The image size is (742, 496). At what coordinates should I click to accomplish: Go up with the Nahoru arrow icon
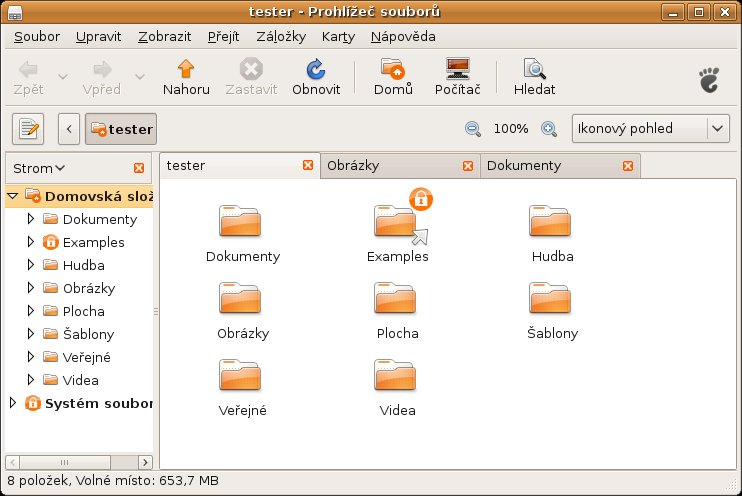click(x=186, y=69)
